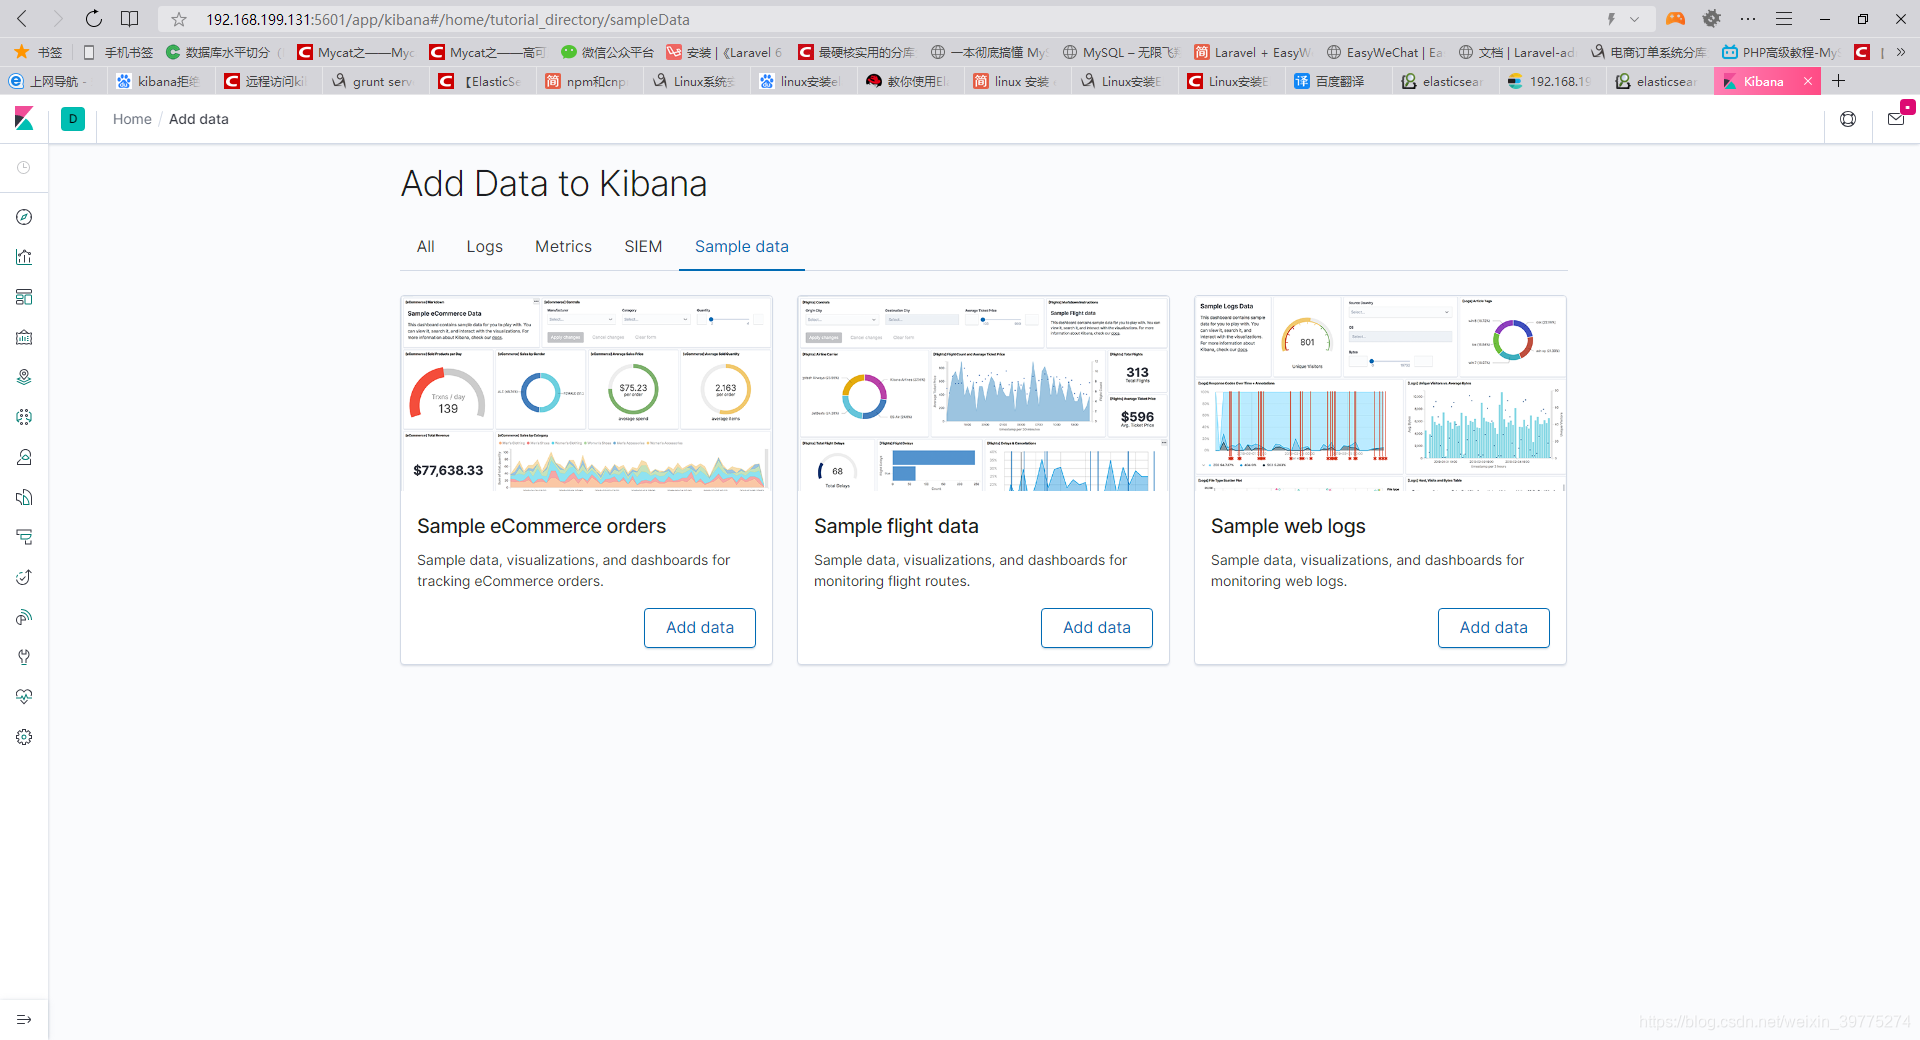Click the Kibana logo

coord(24,119)
